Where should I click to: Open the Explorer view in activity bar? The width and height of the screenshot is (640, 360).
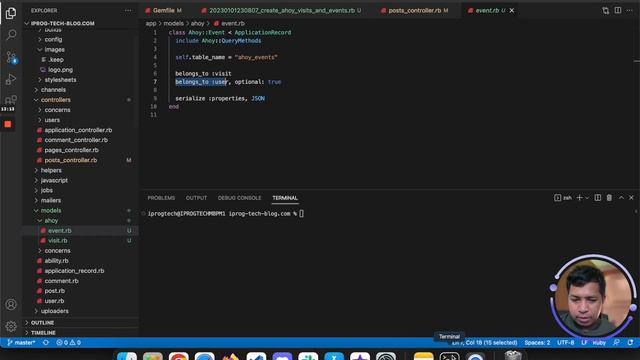tap(11, 13)
